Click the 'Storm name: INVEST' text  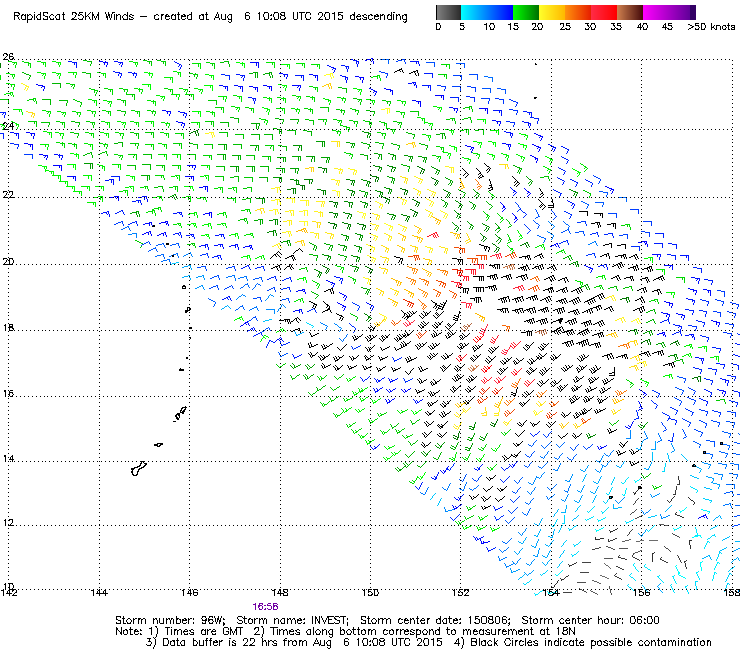(292, 620)
